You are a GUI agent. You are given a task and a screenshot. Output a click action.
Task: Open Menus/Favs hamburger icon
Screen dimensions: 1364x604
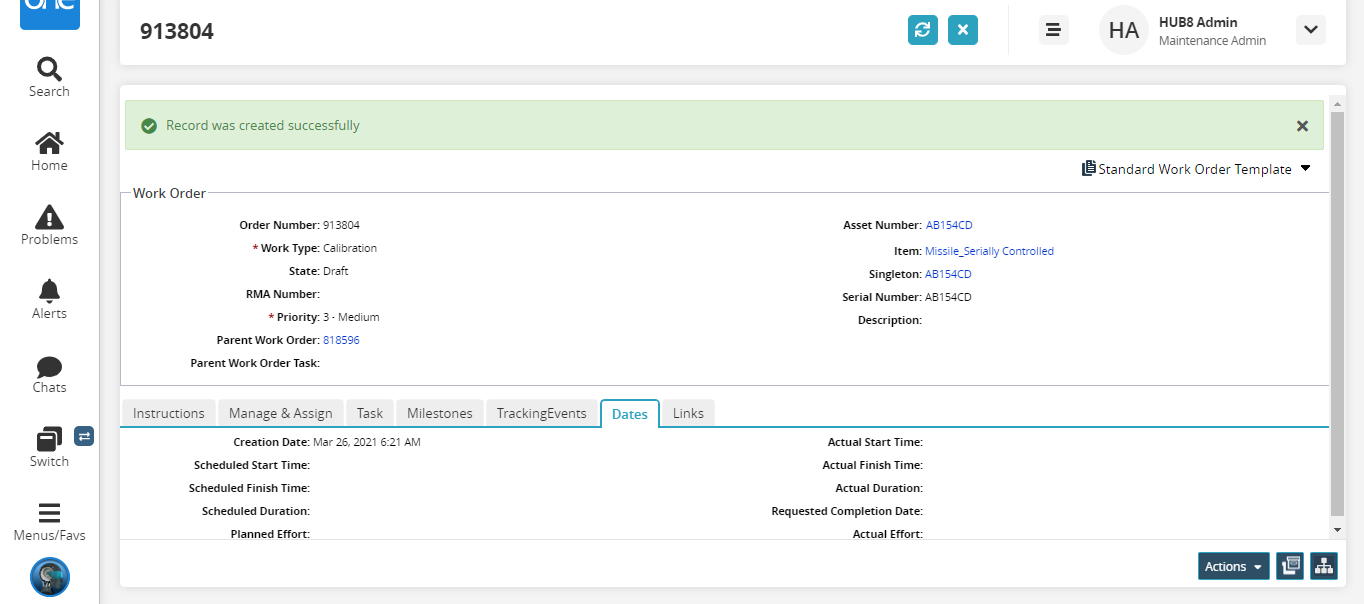(x=49, y=521)
